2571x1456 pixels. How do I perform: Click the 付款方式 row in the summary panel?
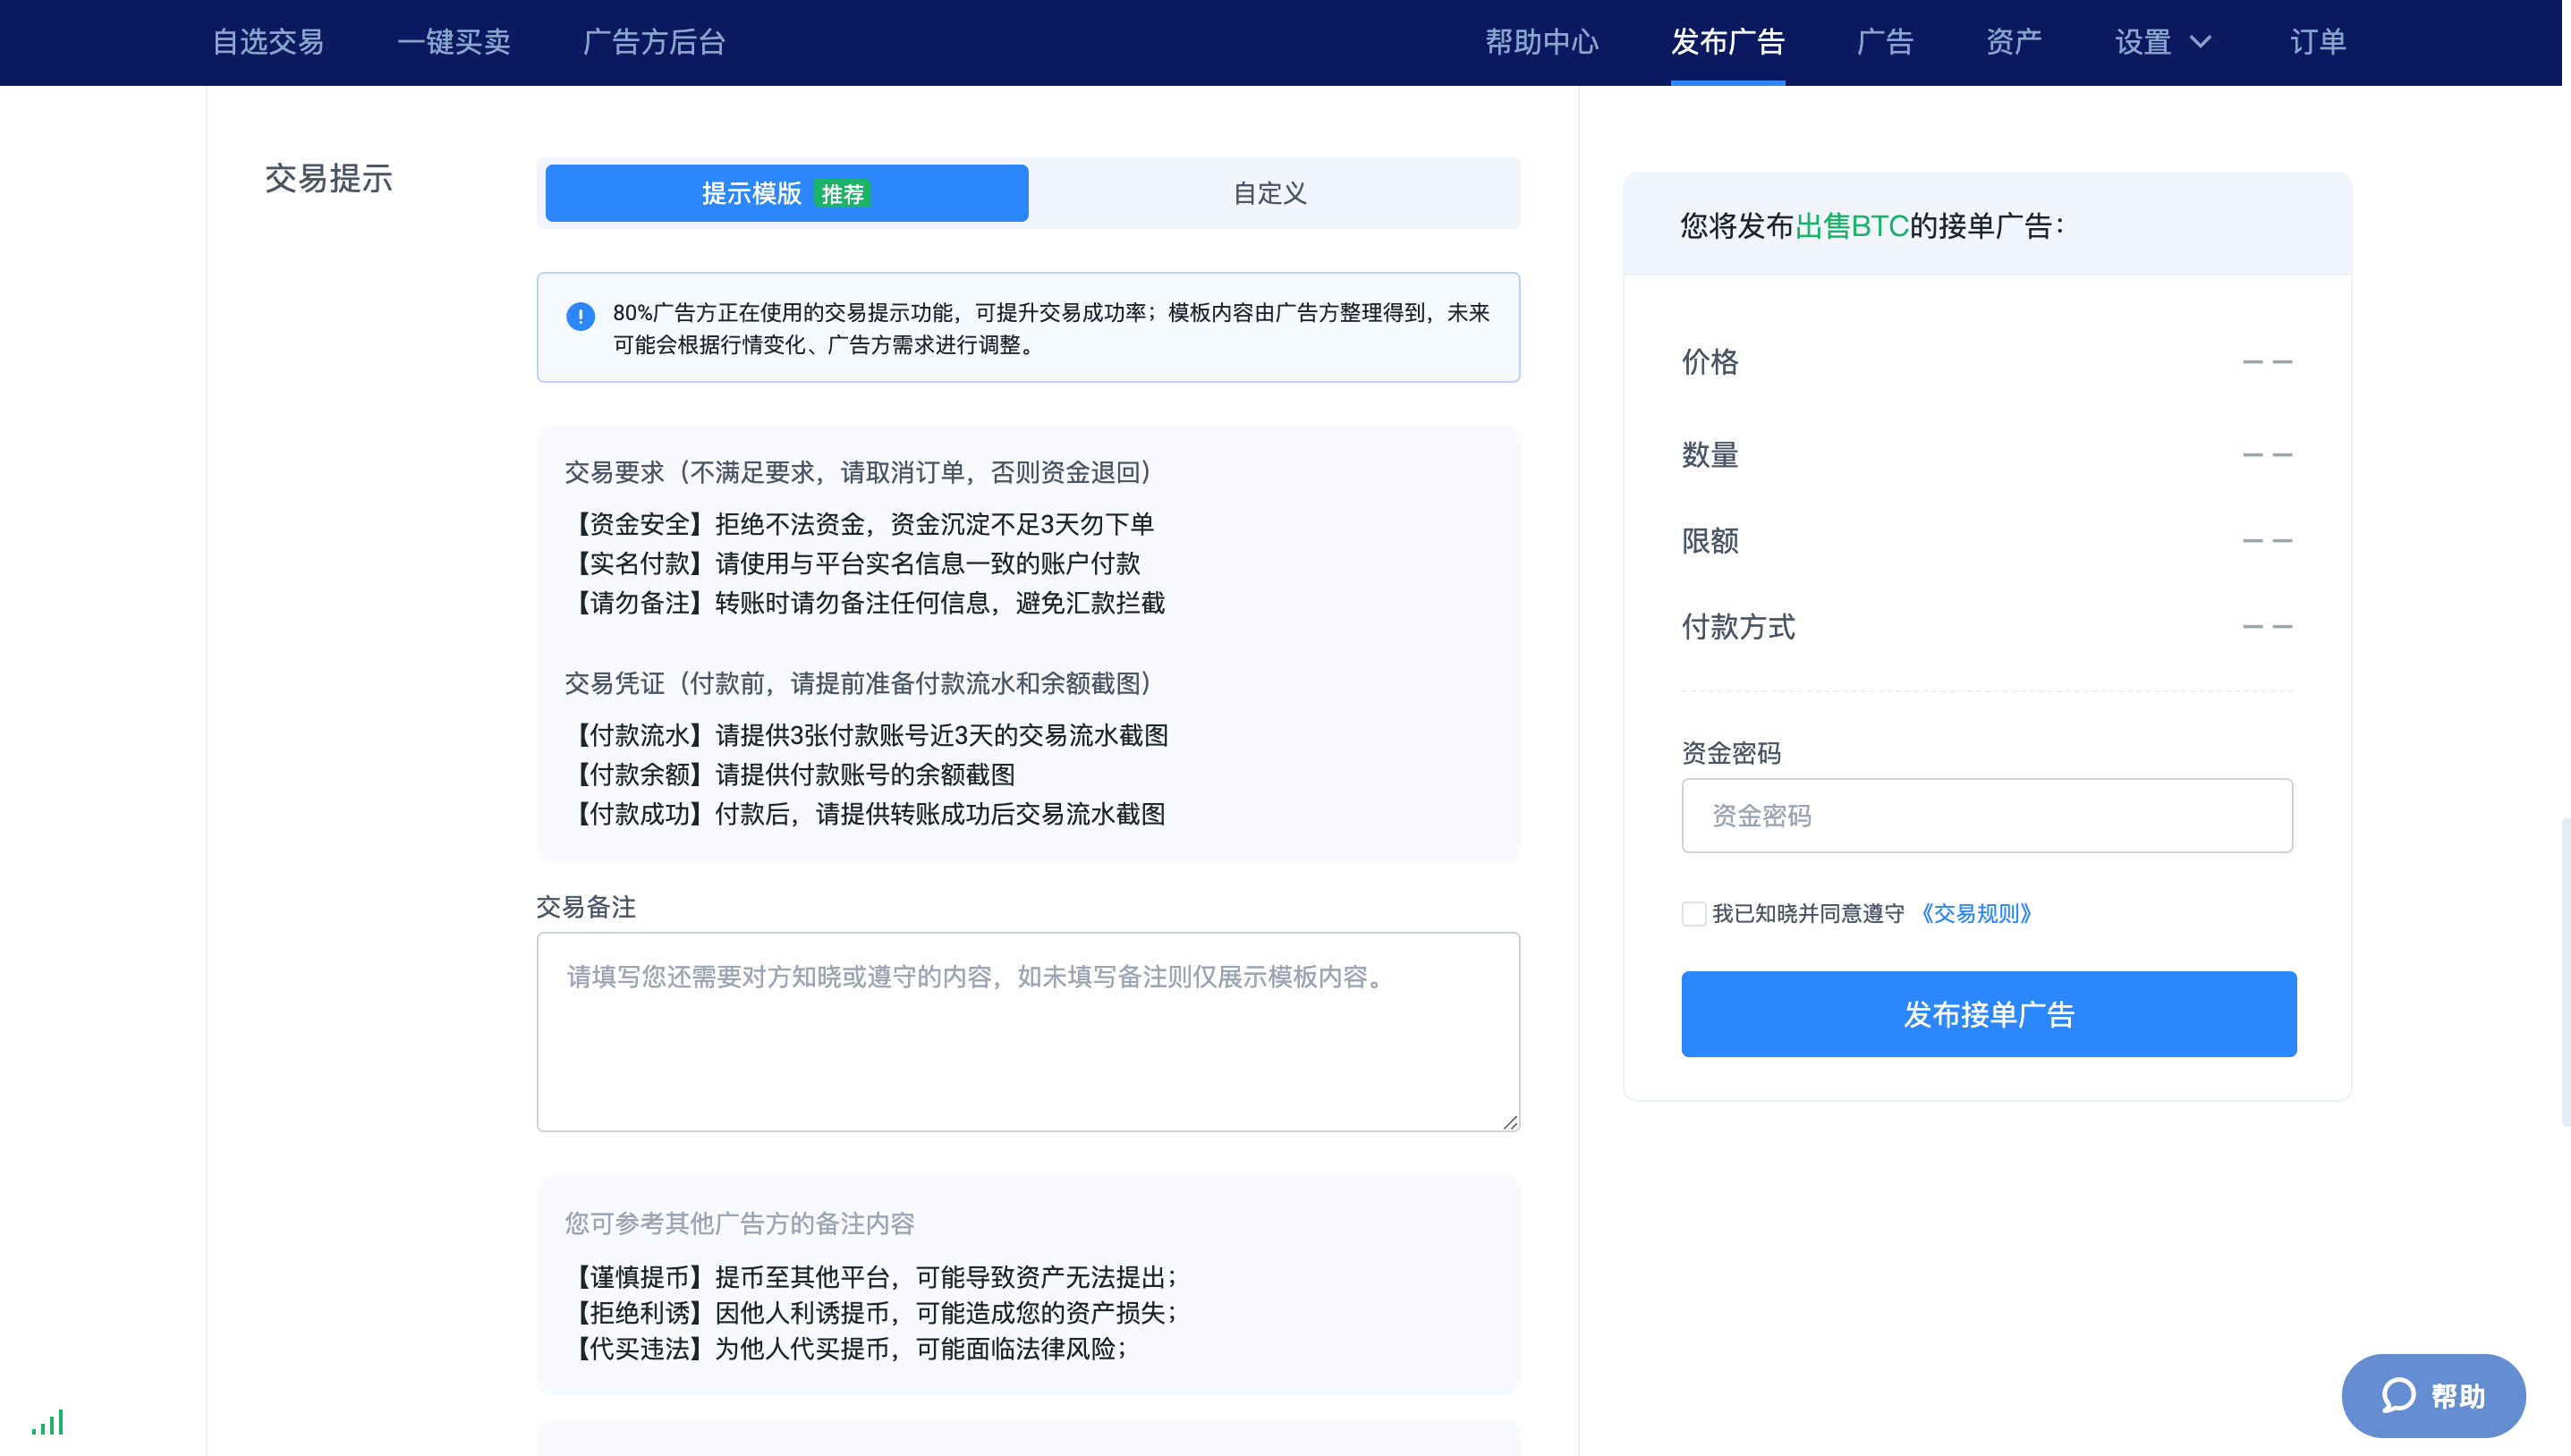pyautogui.click(x=1986, y=626)
